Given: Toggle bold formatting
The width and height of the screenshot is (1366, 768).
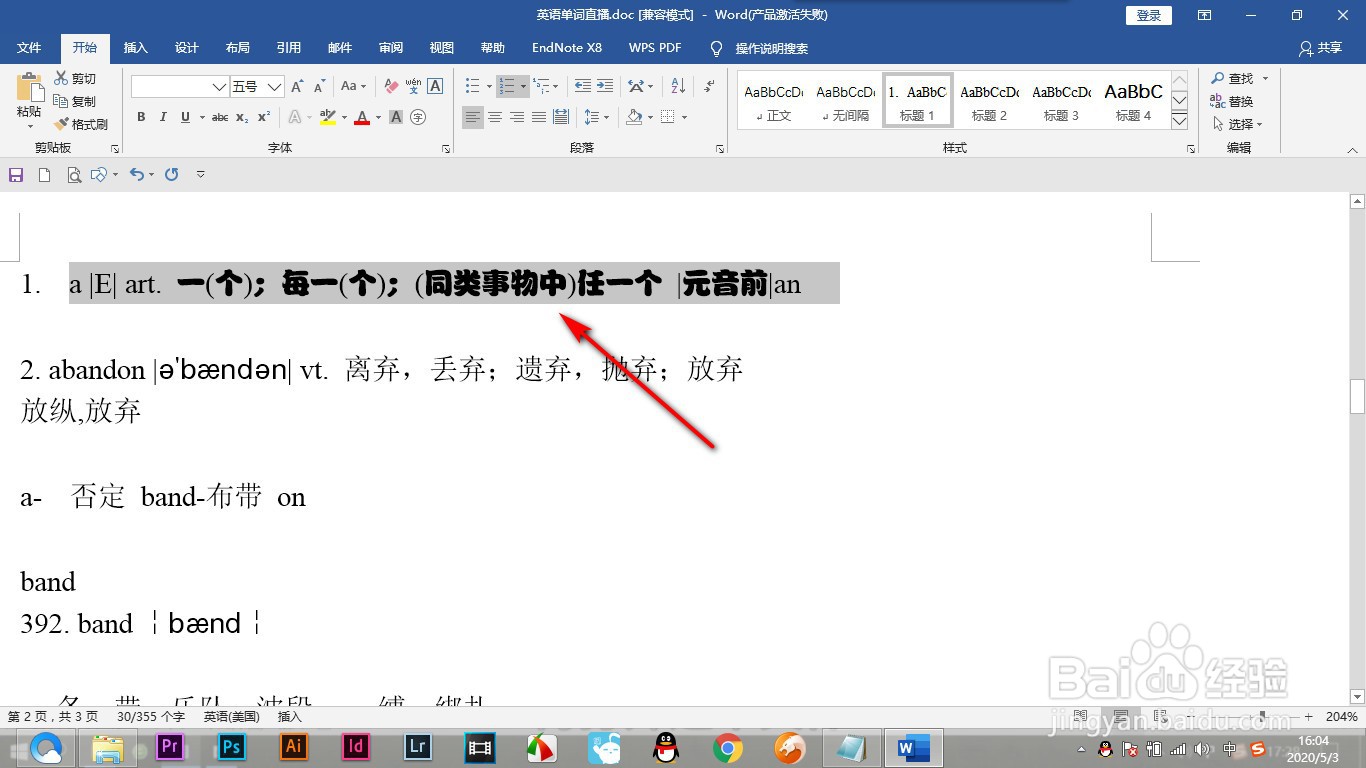Looking at the screenshot, I should [140, 117].
